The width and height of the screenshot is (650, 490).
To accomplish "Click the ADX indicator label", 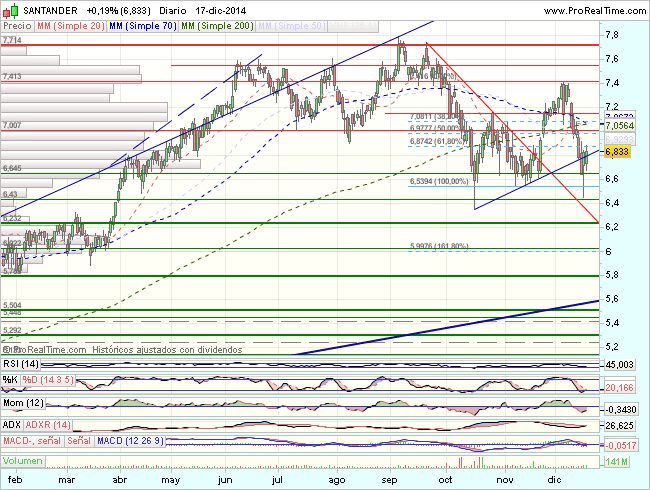I will tap(12, 425).
